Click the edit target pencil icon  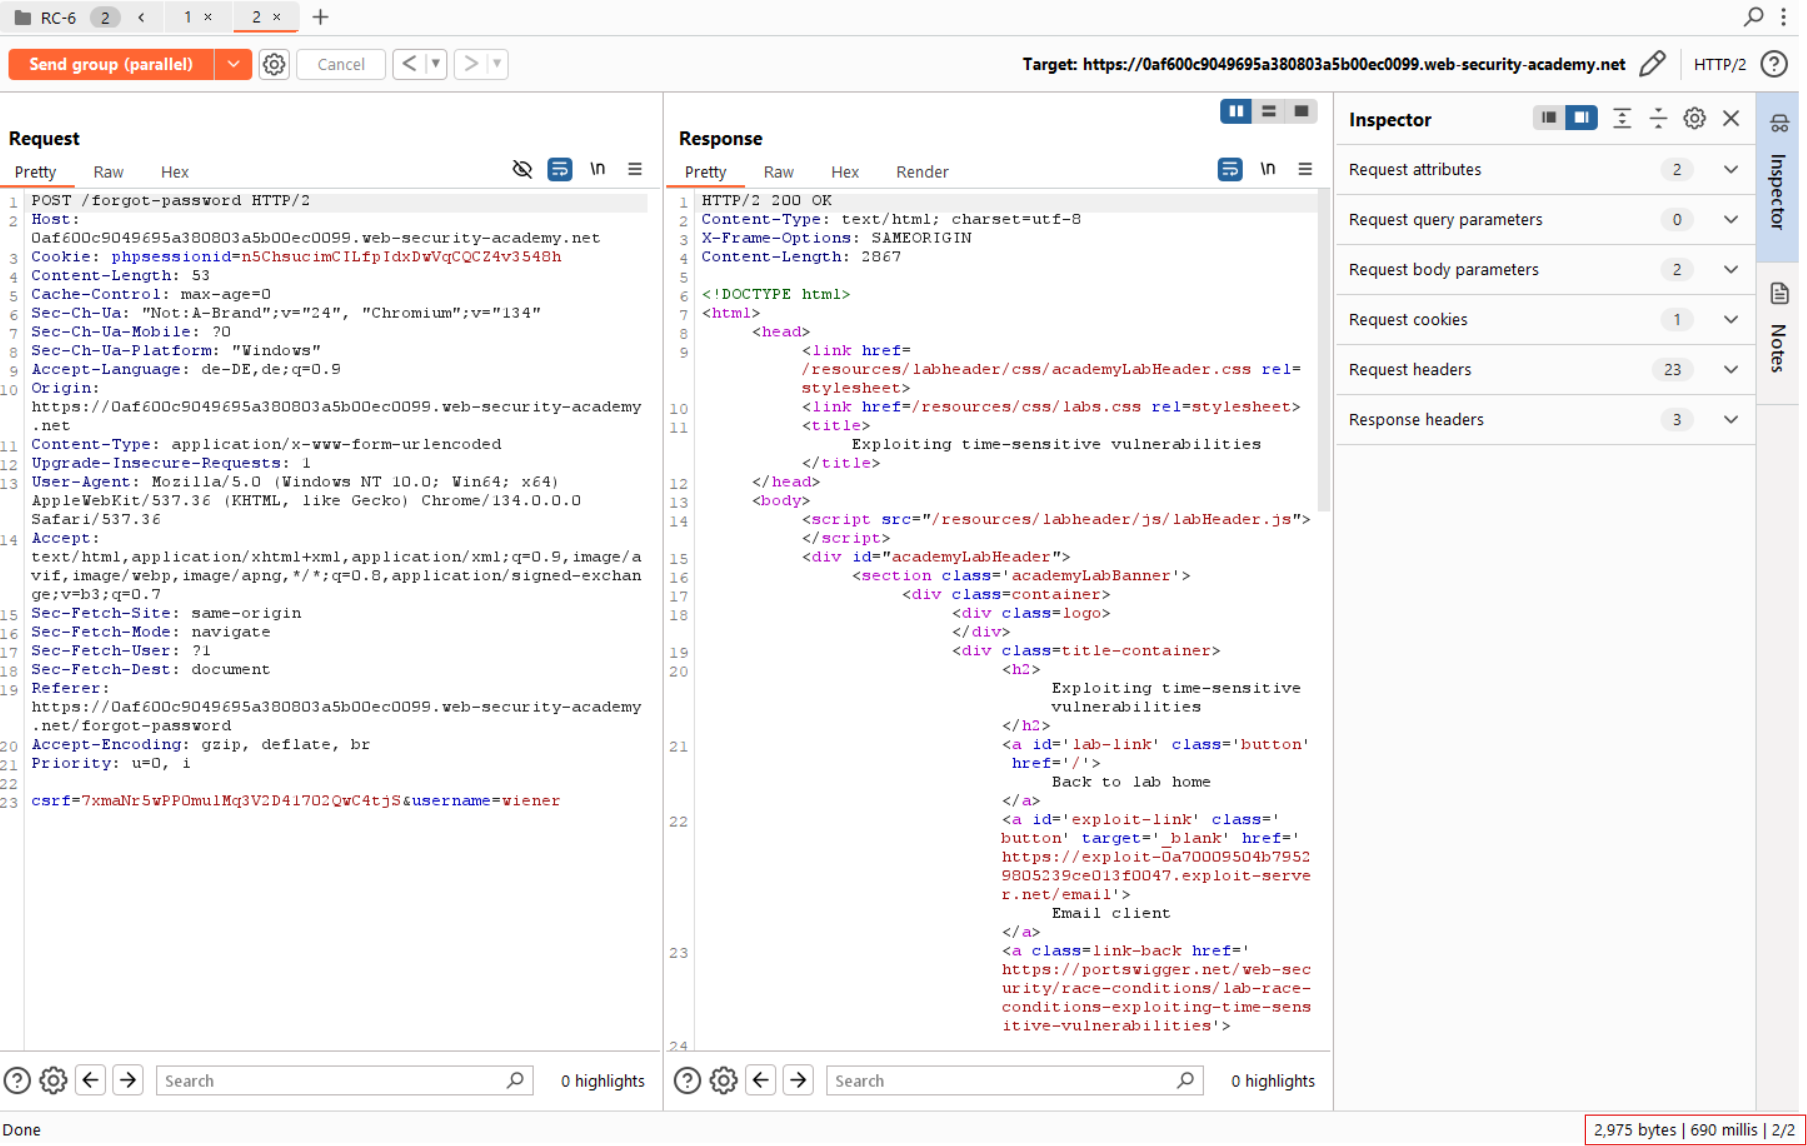[1652, 64]
